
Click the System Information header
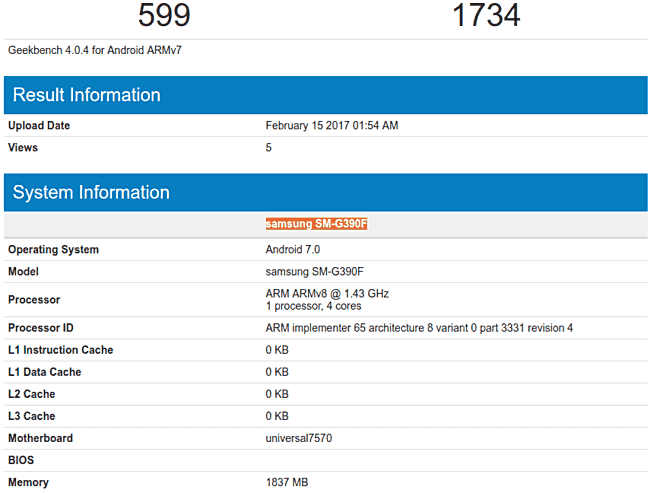(x=91, y=192)
